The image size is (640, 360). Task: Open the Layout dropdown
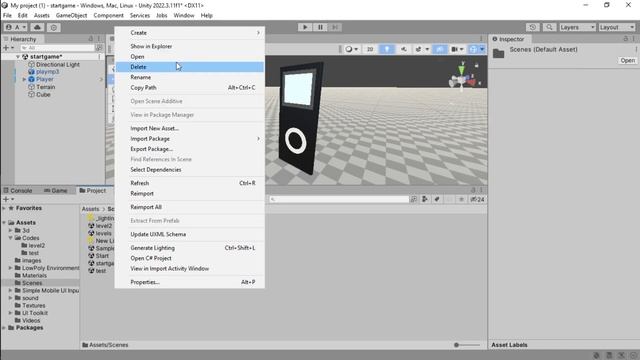(617, 27)
